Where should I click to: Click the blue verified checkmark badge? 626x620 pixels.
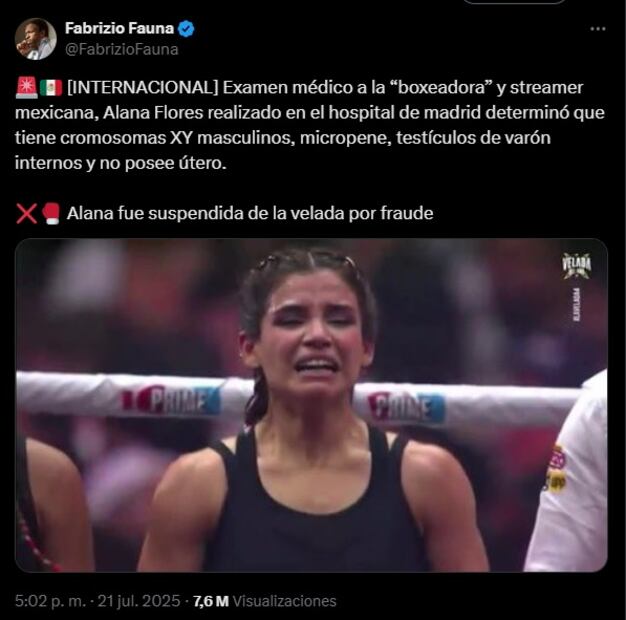(186, 29)
